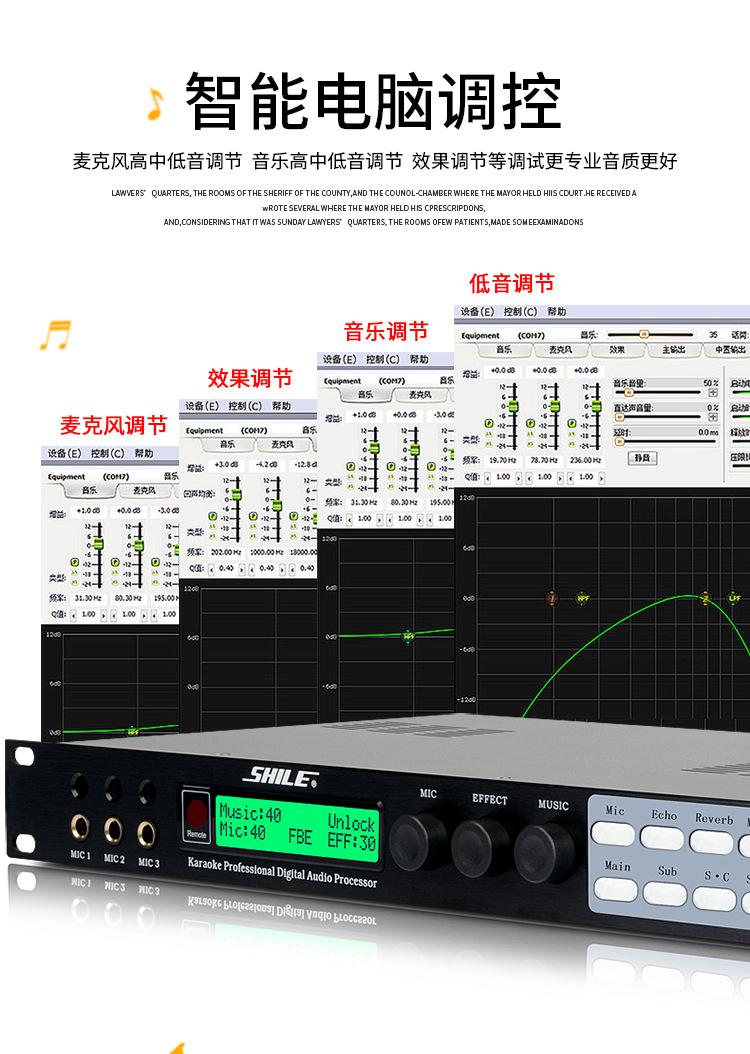Click the MIC 1 input jack
Viewport: 750px width, 1054px height.
point(80,827)
